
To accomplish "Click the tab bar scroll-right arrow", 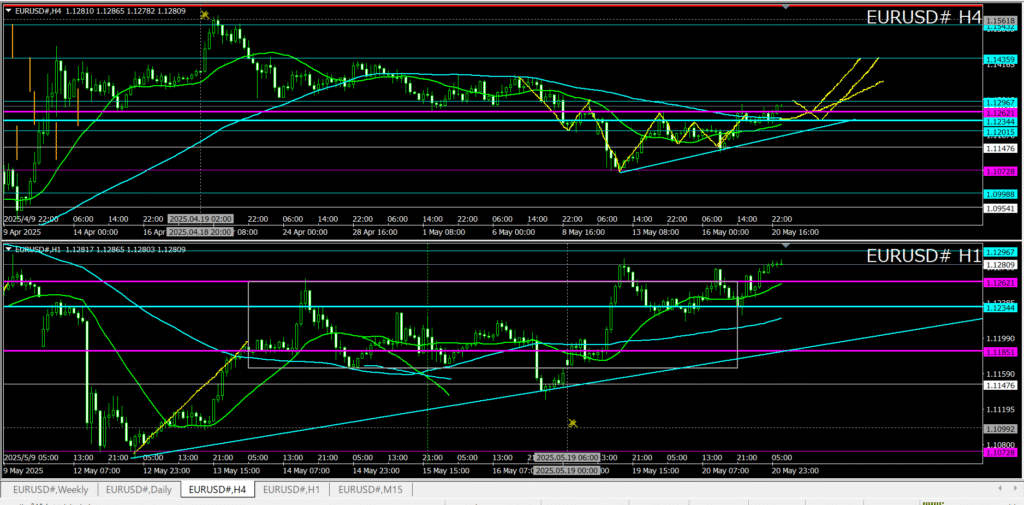I will (x=1015, y=489).
